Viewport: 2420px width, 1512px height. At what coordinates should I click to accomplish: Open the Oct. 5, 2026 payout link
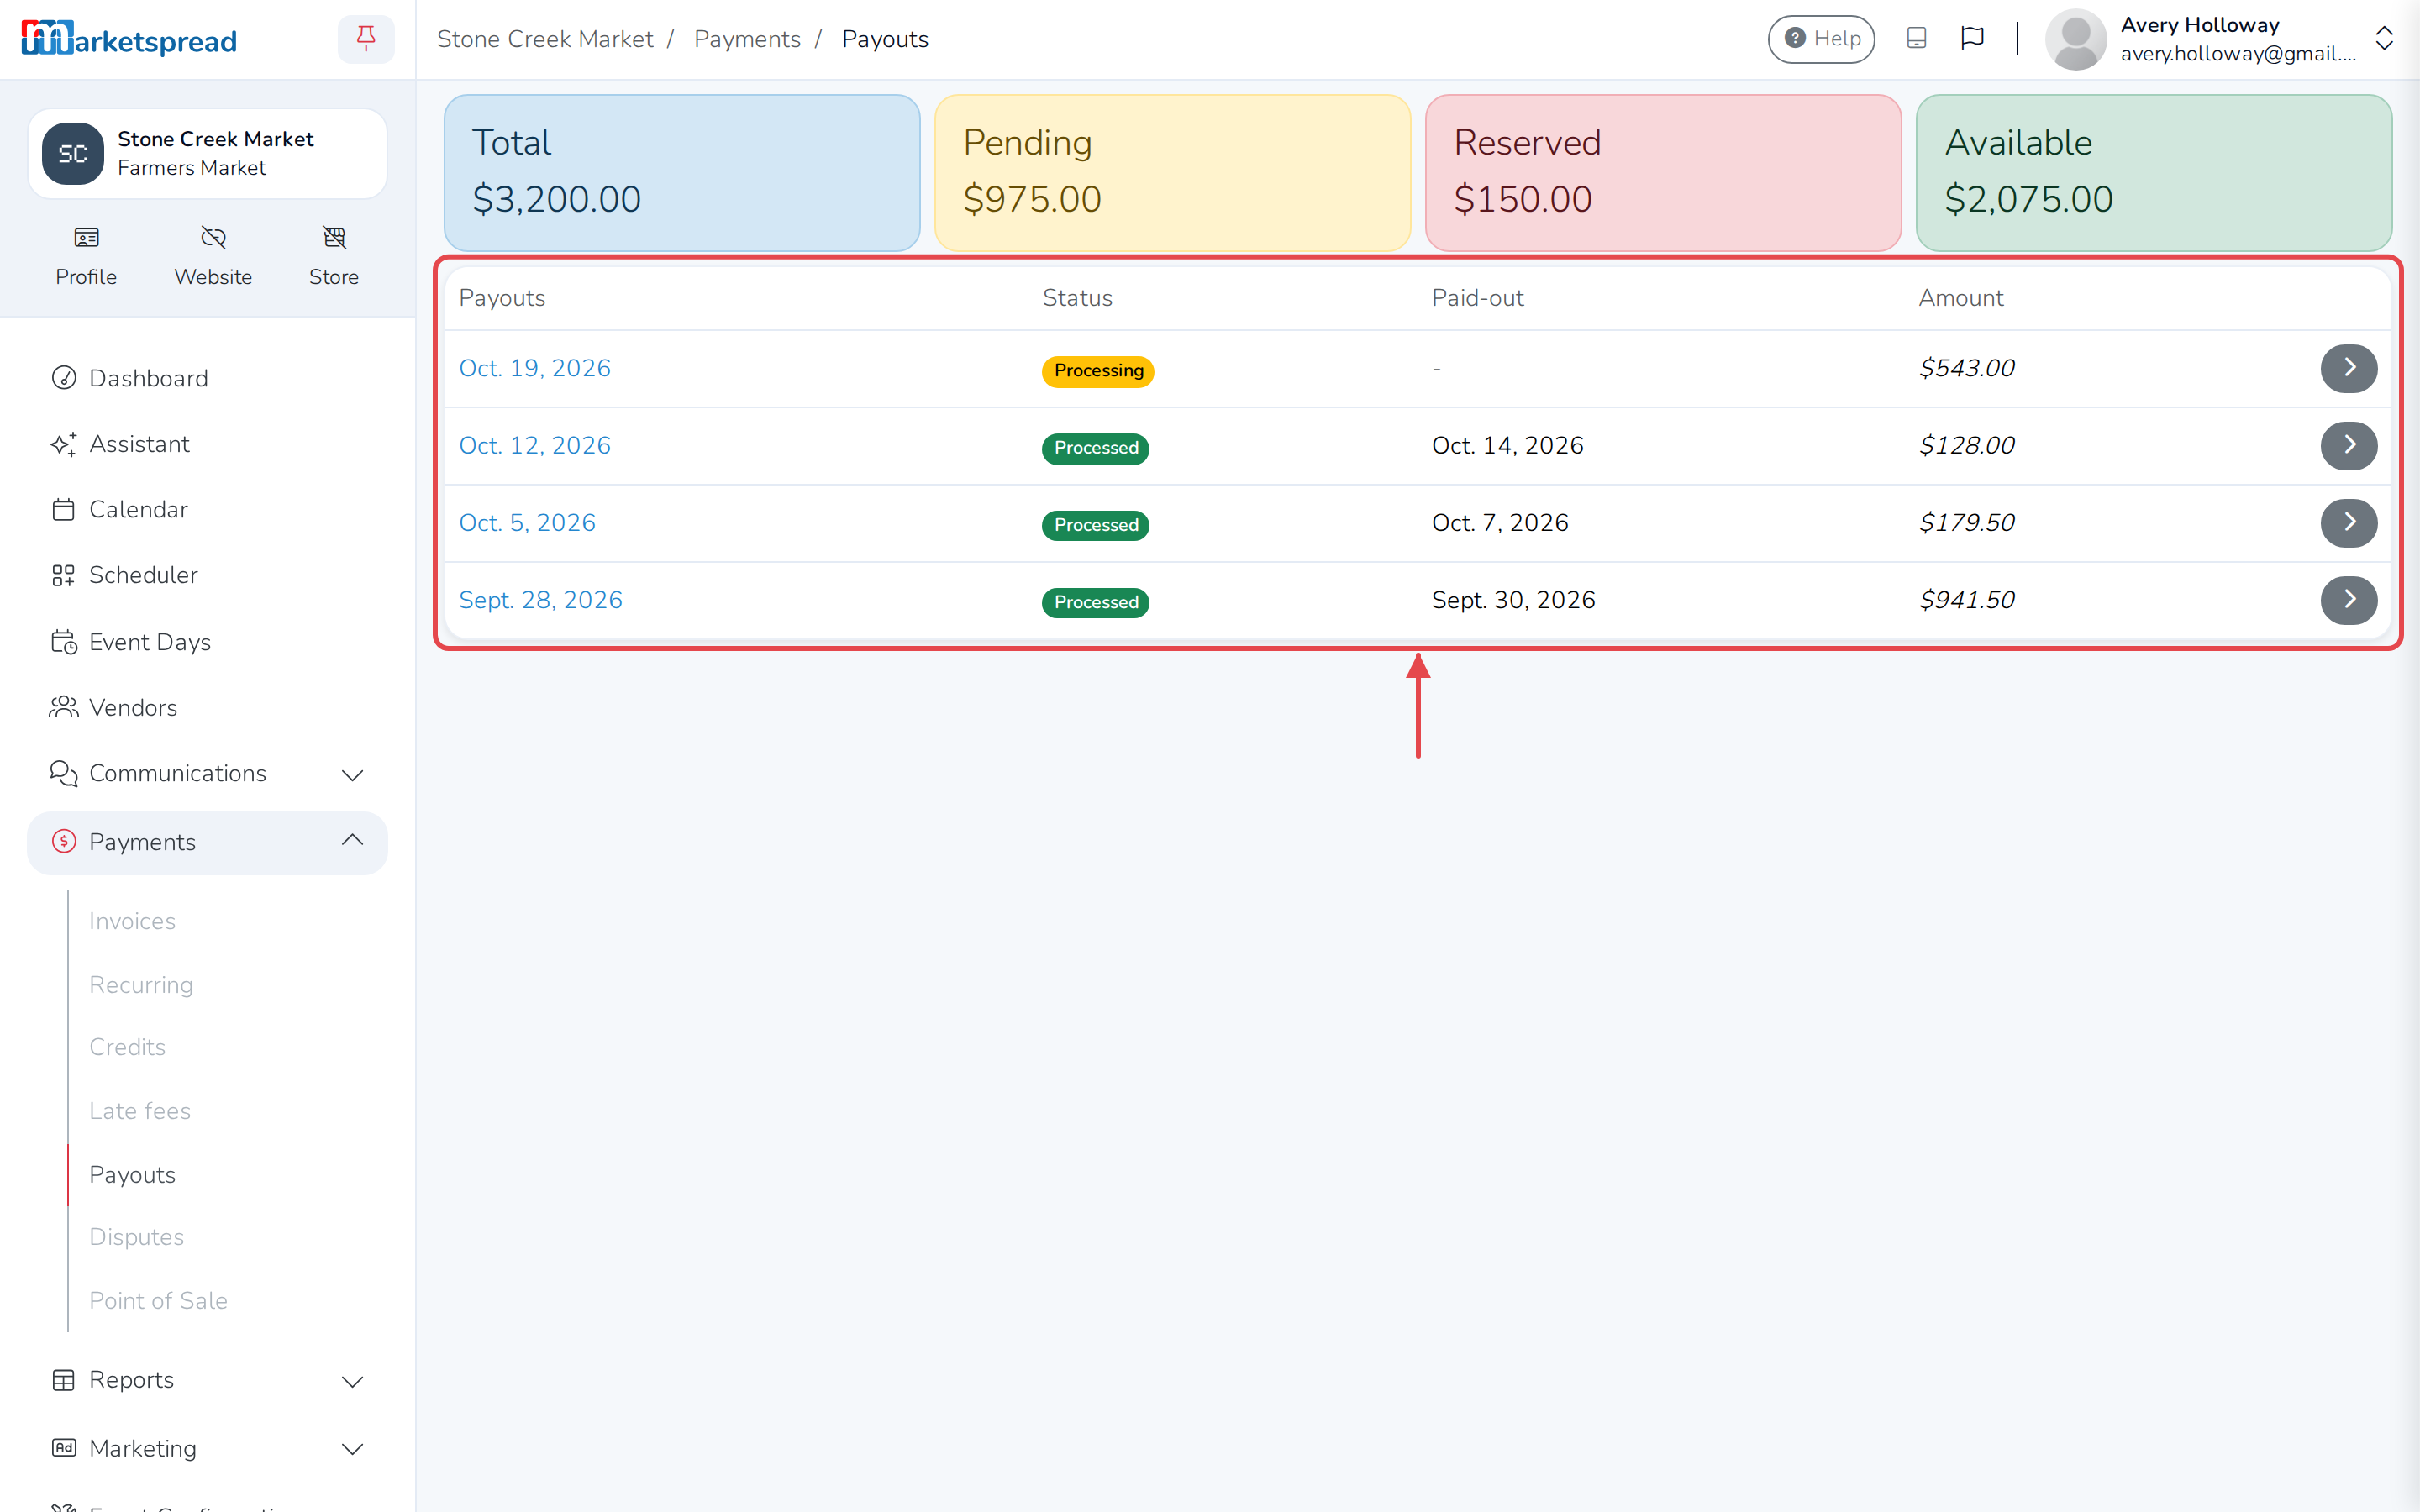tap(527, 523)
